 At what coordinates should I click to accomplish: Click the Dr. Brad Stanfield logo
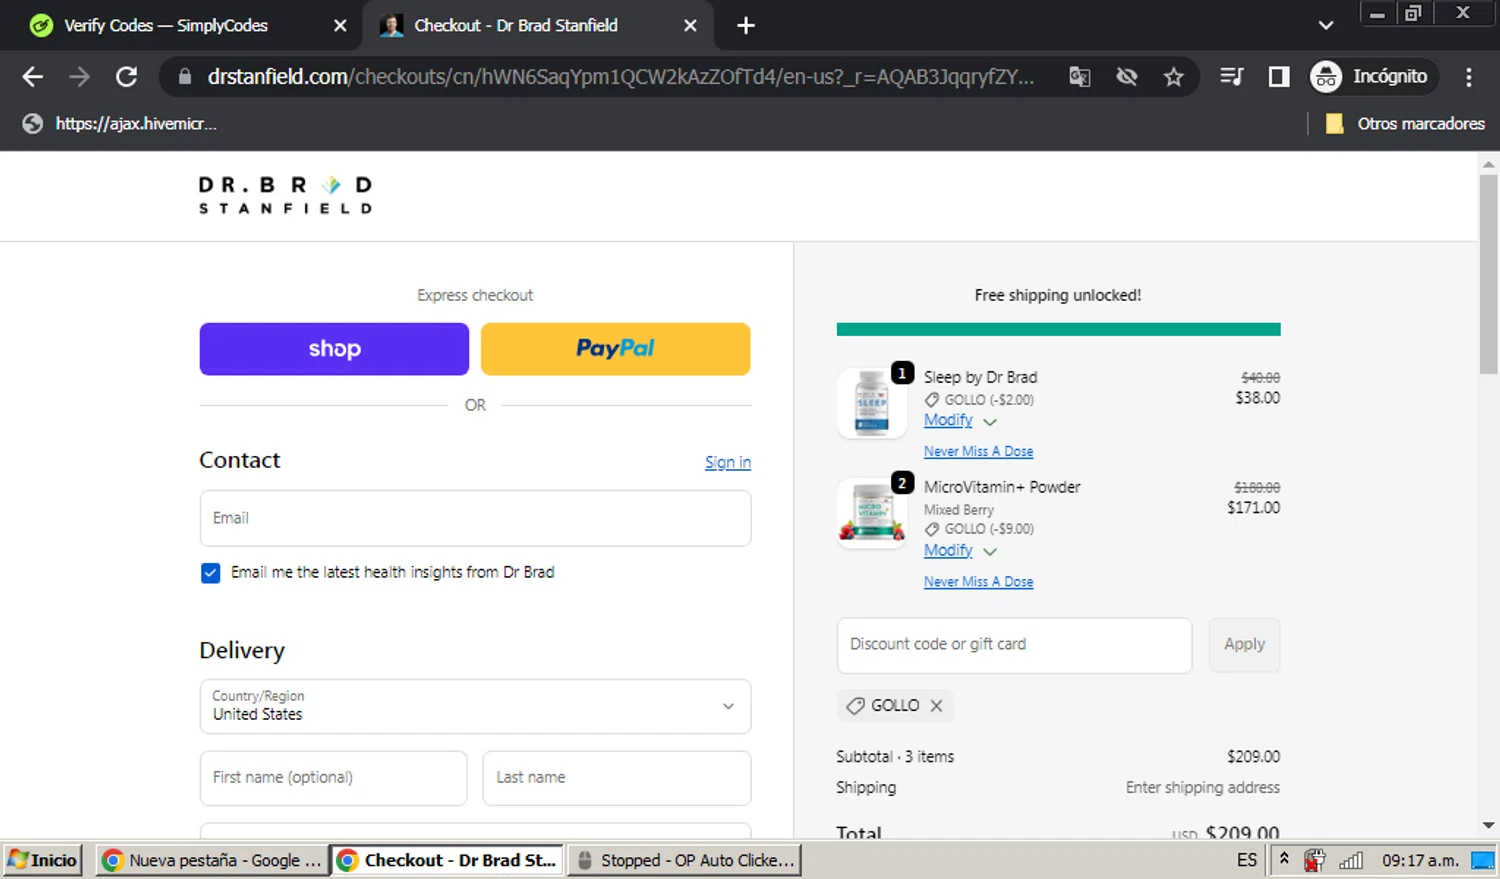285,195
